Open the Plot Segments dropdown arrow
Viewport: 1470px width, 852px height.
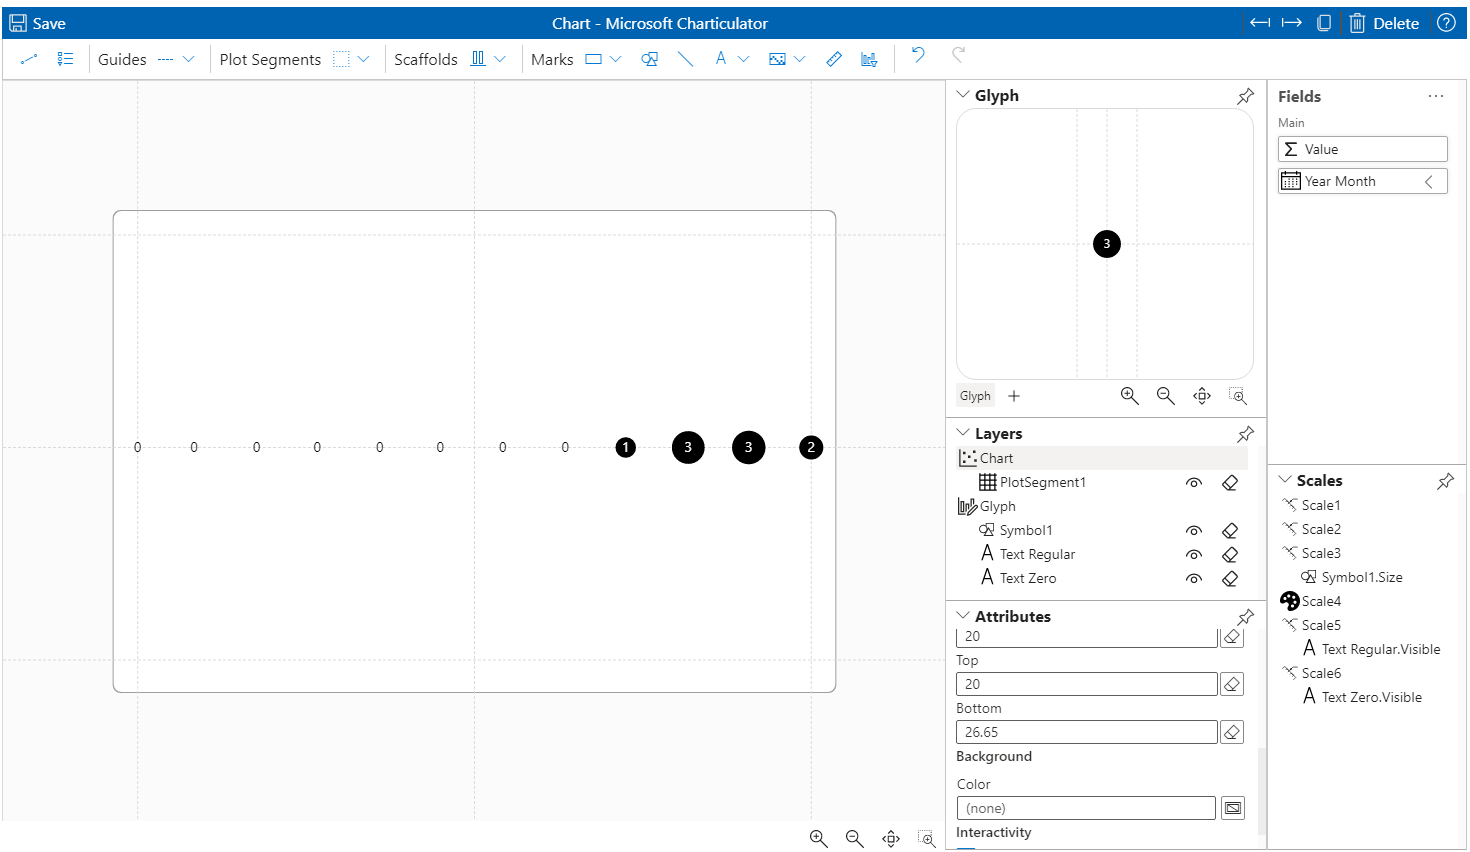(363, 60)
